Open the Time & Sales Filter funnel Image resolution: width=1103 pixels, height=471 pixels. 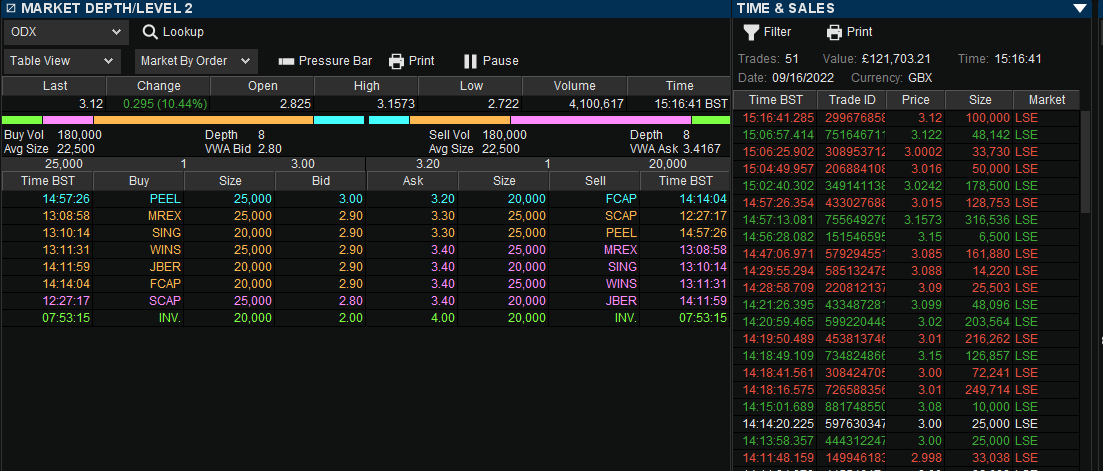751,32
